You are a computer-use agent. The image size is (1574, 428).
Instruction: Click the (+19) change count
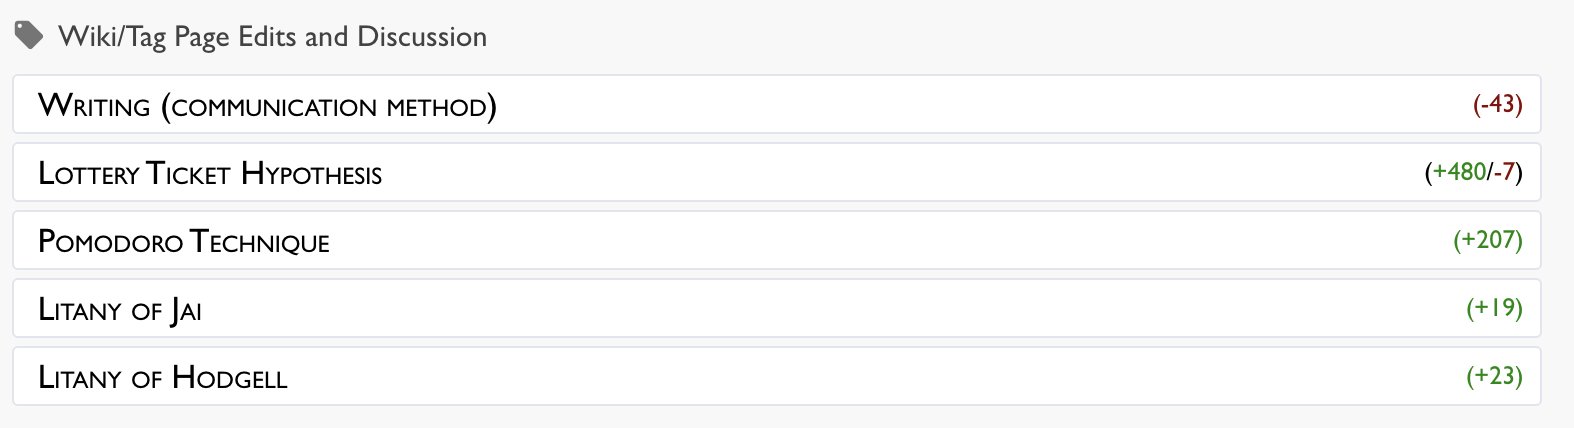pyautogui.click(x=1494, y=308)
